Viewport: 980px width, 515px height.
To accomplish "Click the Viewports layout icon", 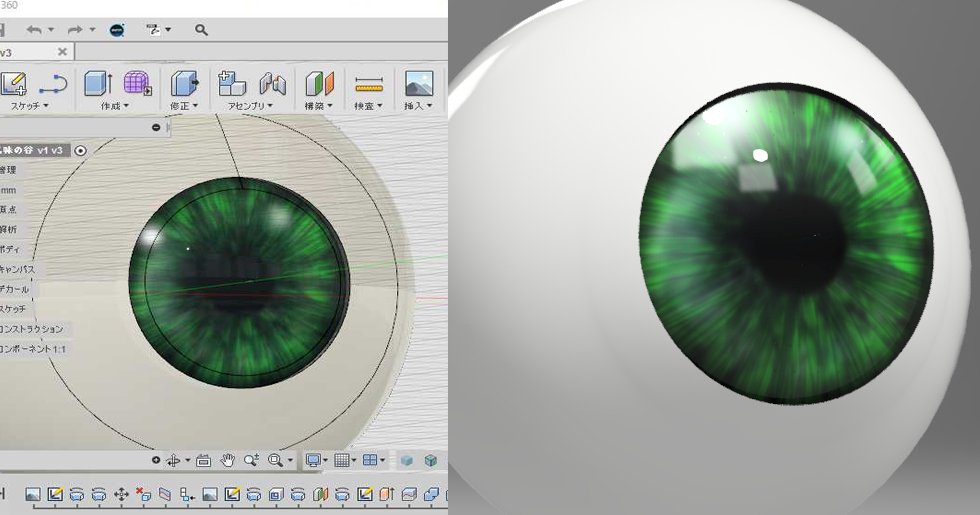I will 370,460.
